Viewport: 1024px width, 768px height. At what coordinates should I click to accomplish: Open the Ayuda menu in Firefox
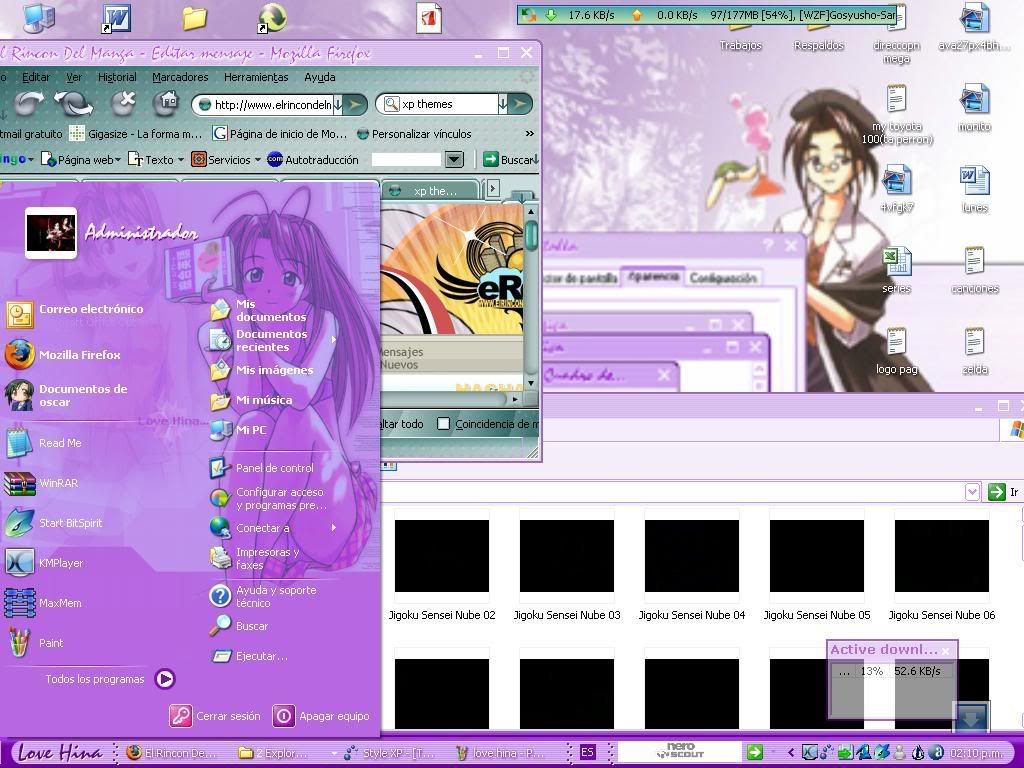pos(319,77)
